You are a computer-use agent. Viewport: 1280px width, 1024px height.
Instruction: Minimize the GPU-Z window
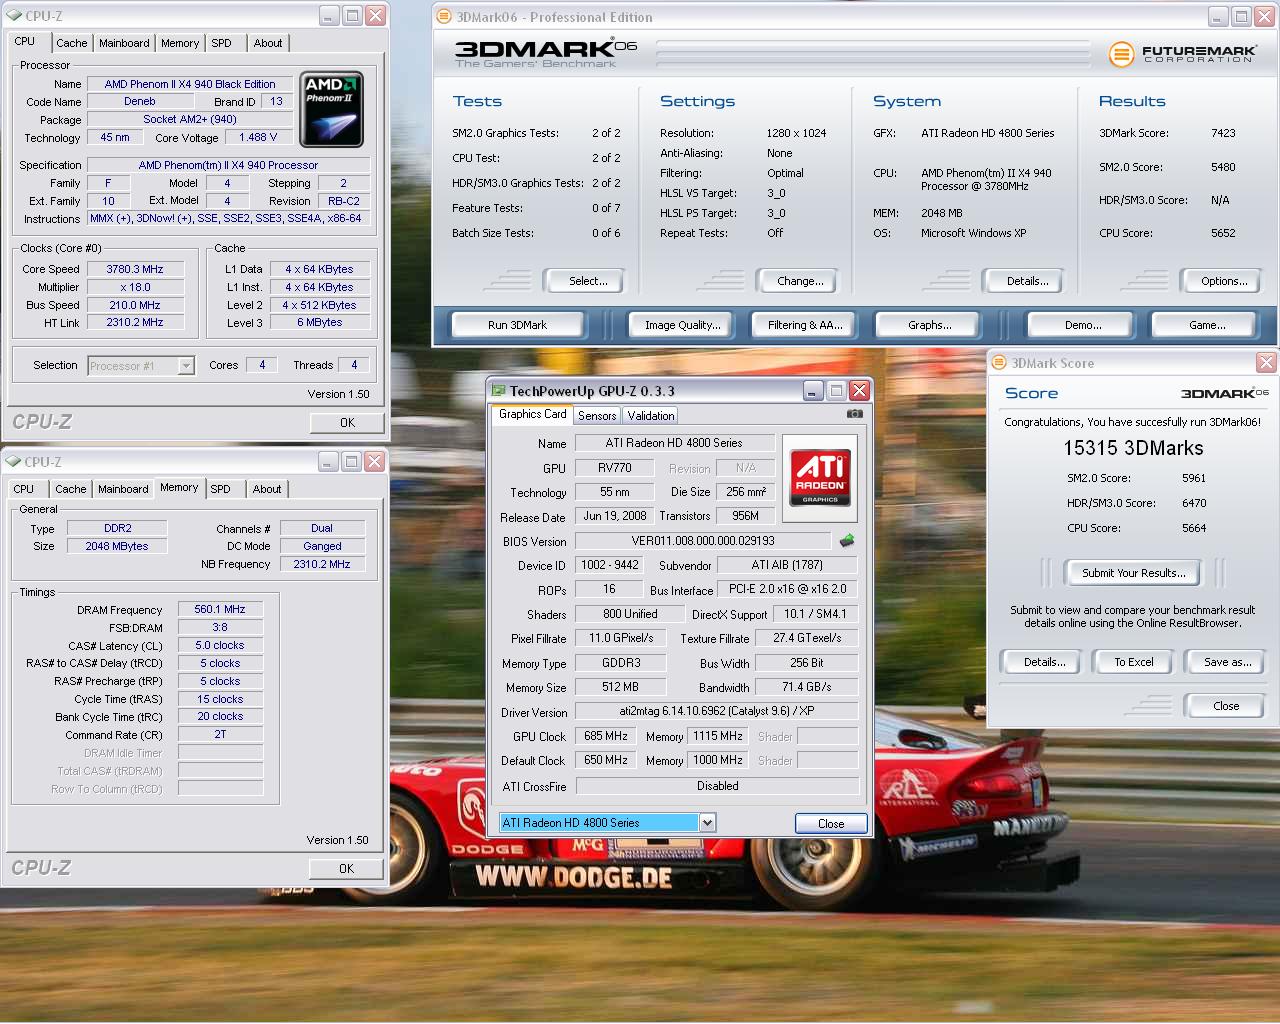(x=813, y=391)
